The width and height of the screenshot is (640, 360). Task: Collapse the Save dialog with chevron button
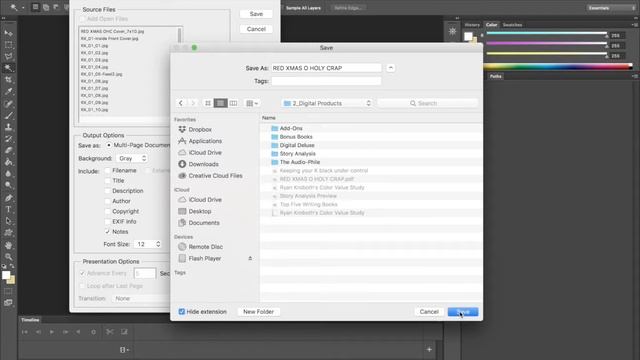[391, 68]
